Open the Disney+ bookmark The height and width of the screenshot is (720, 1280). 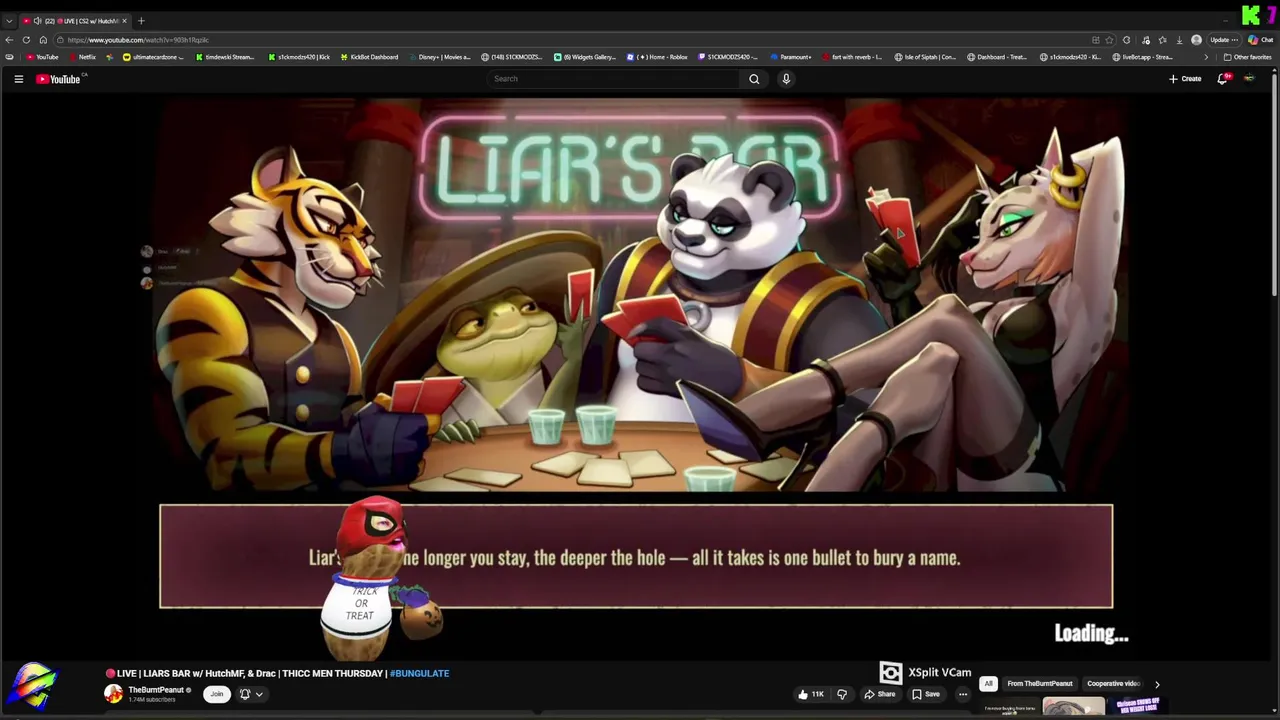coord(440,57)
